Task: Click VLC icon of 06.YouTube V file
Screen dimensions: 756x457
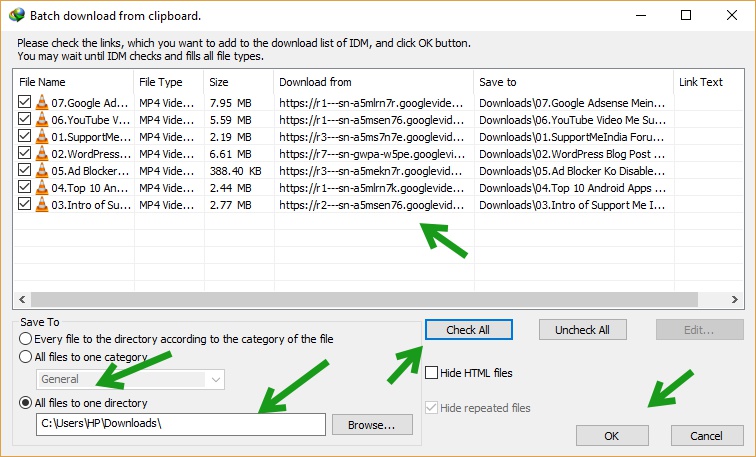Action: [42, 119]
